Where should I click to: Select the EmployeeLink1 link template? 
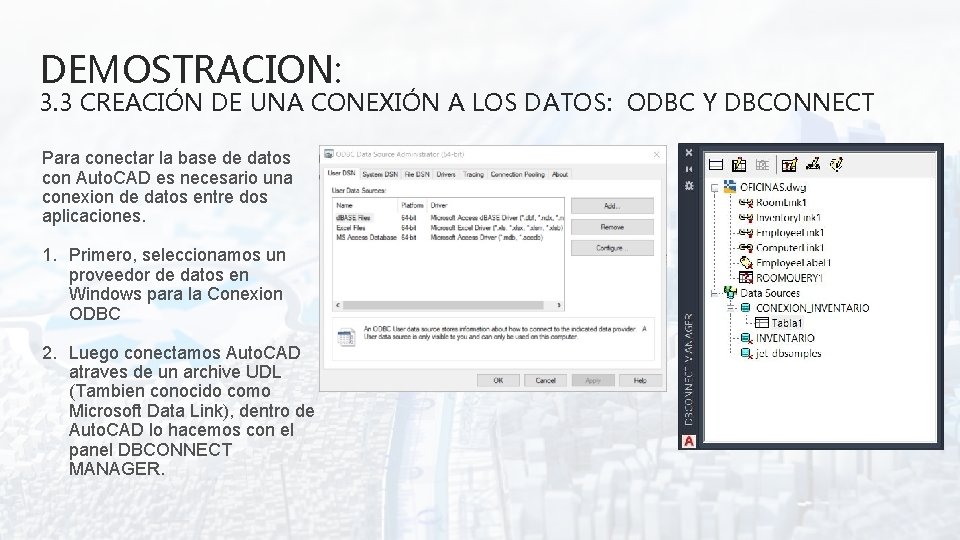point(781,233)
